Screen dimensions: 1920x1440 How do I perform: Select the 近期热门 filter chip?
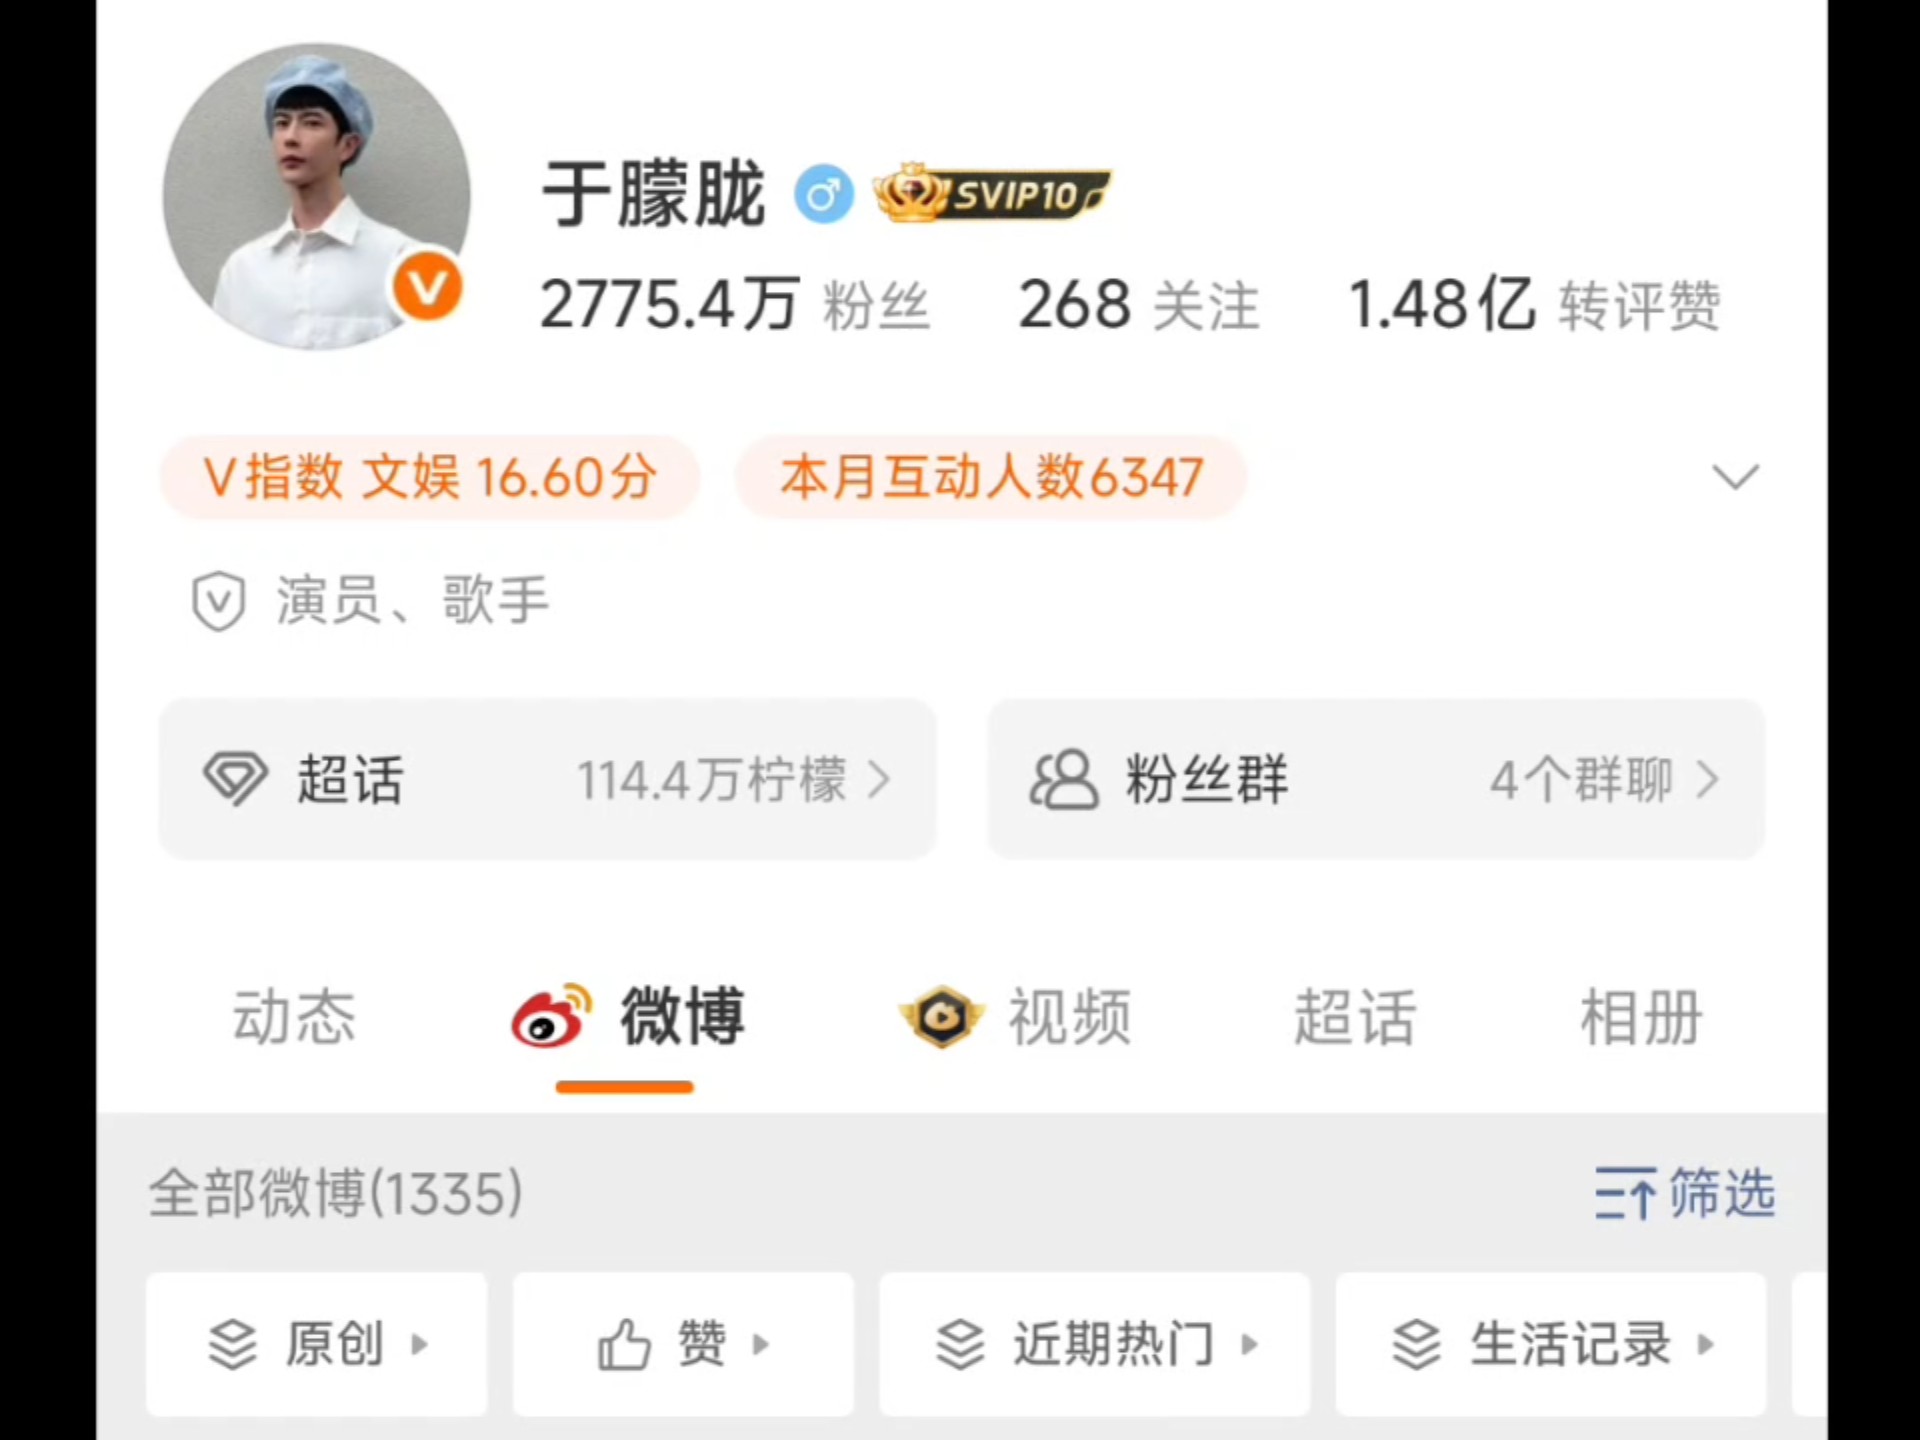1095,1343
